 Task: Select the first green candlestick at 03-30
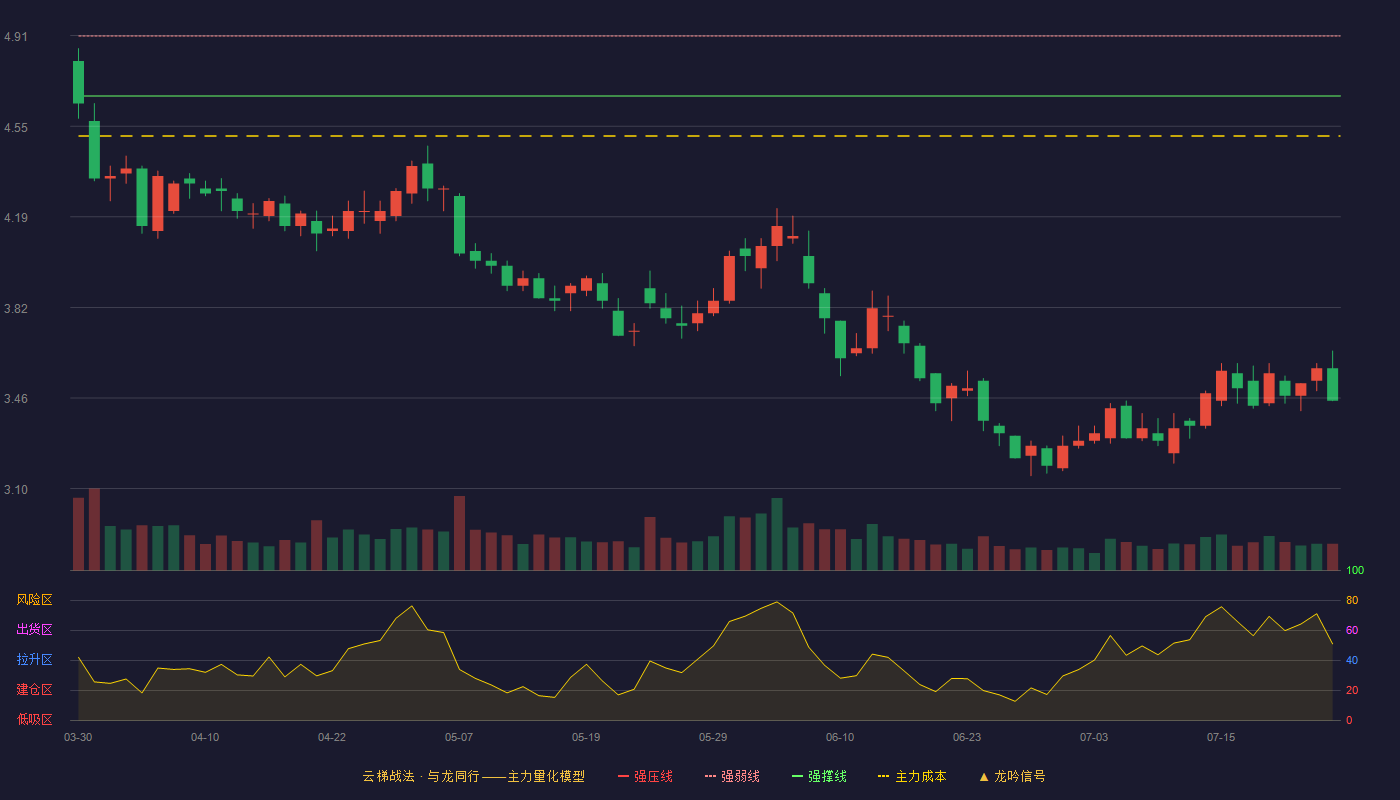click(x=78, y=82)
